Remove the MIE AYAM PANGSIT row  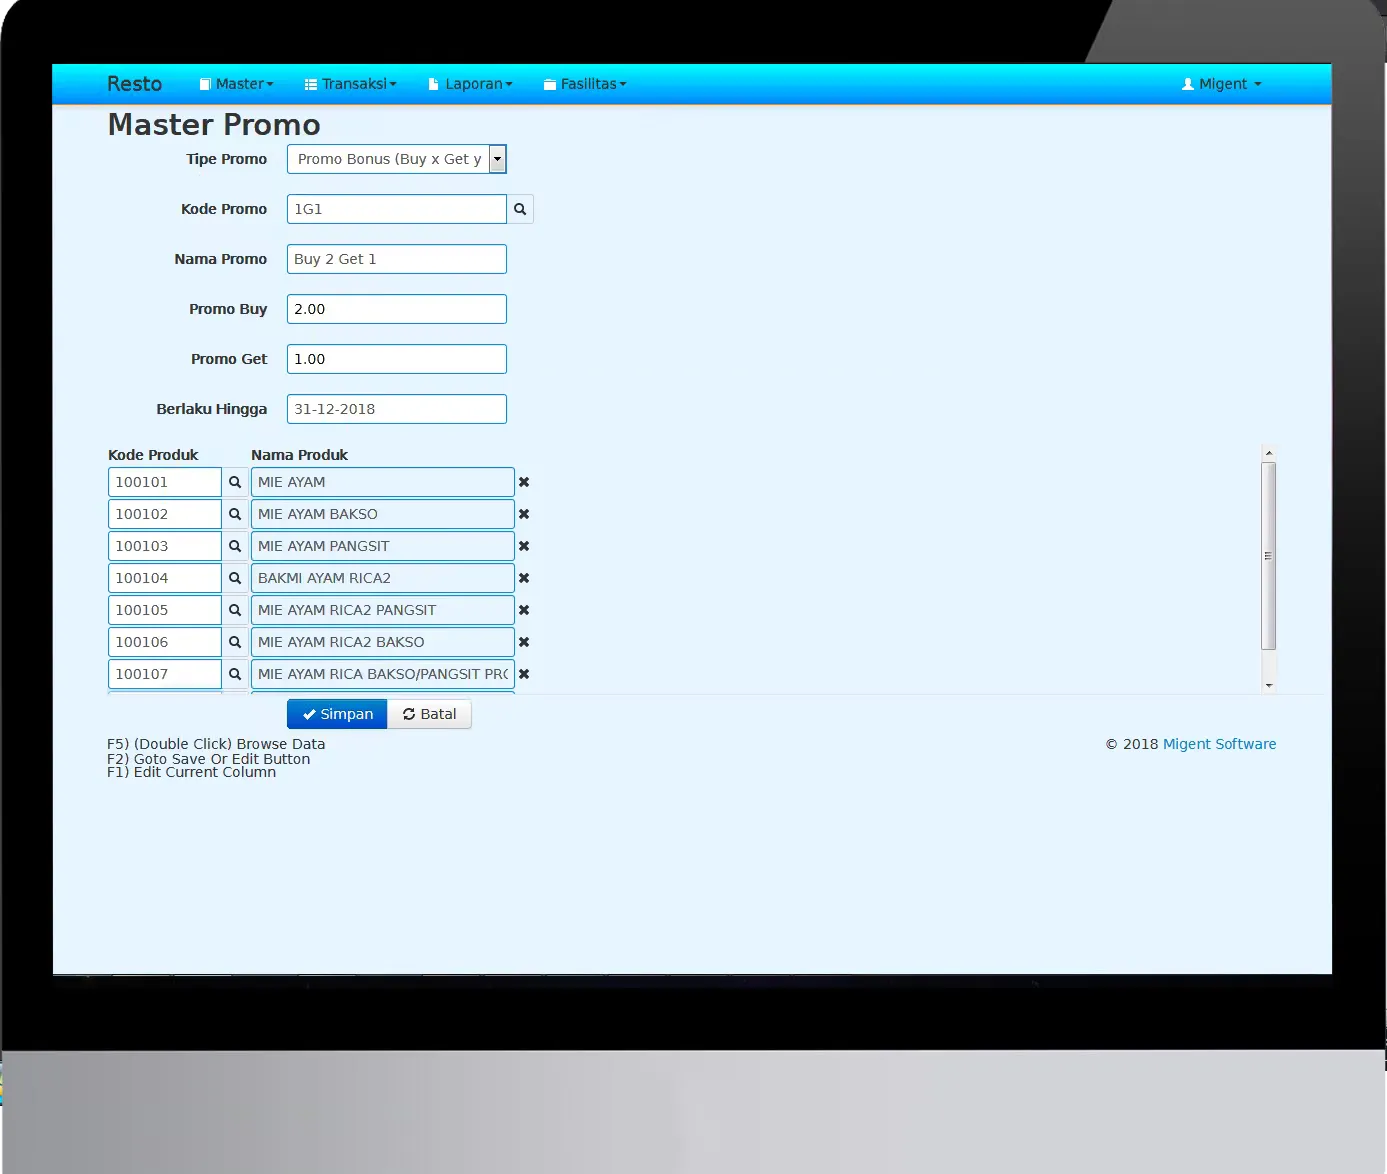tap(524, 546)
